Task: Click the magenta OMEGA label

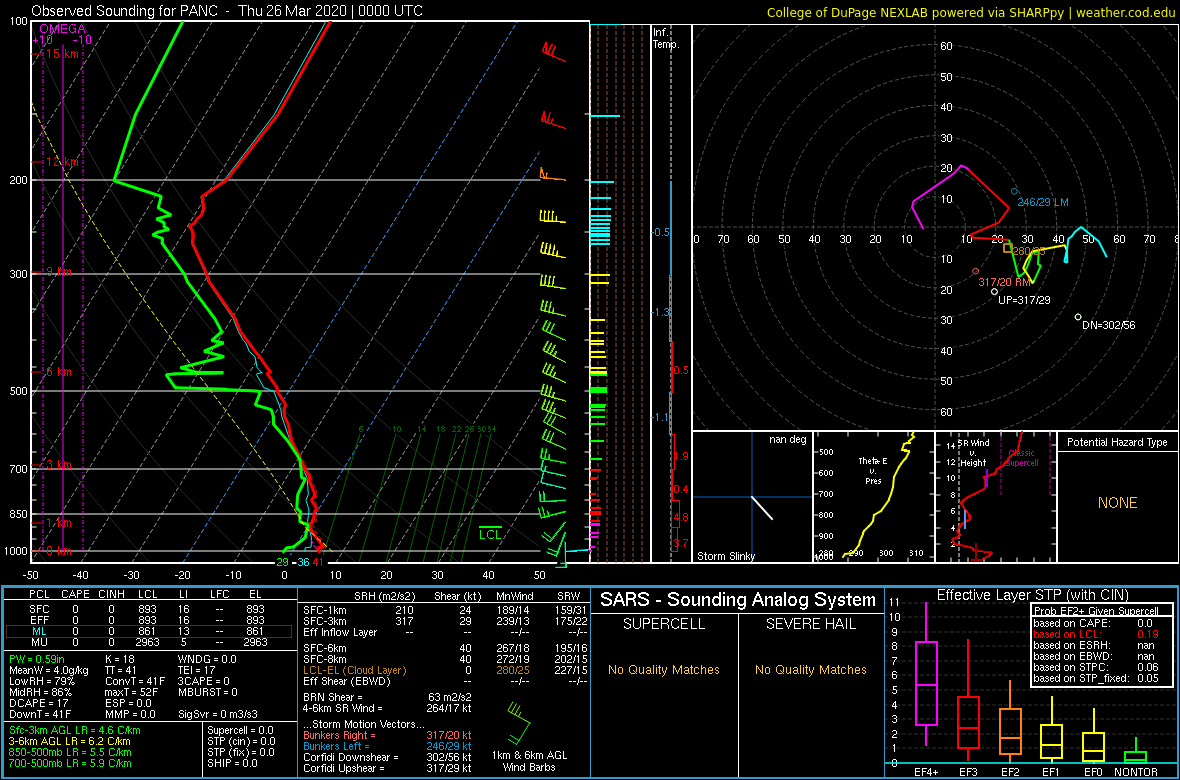Action: tap(61, 29)
